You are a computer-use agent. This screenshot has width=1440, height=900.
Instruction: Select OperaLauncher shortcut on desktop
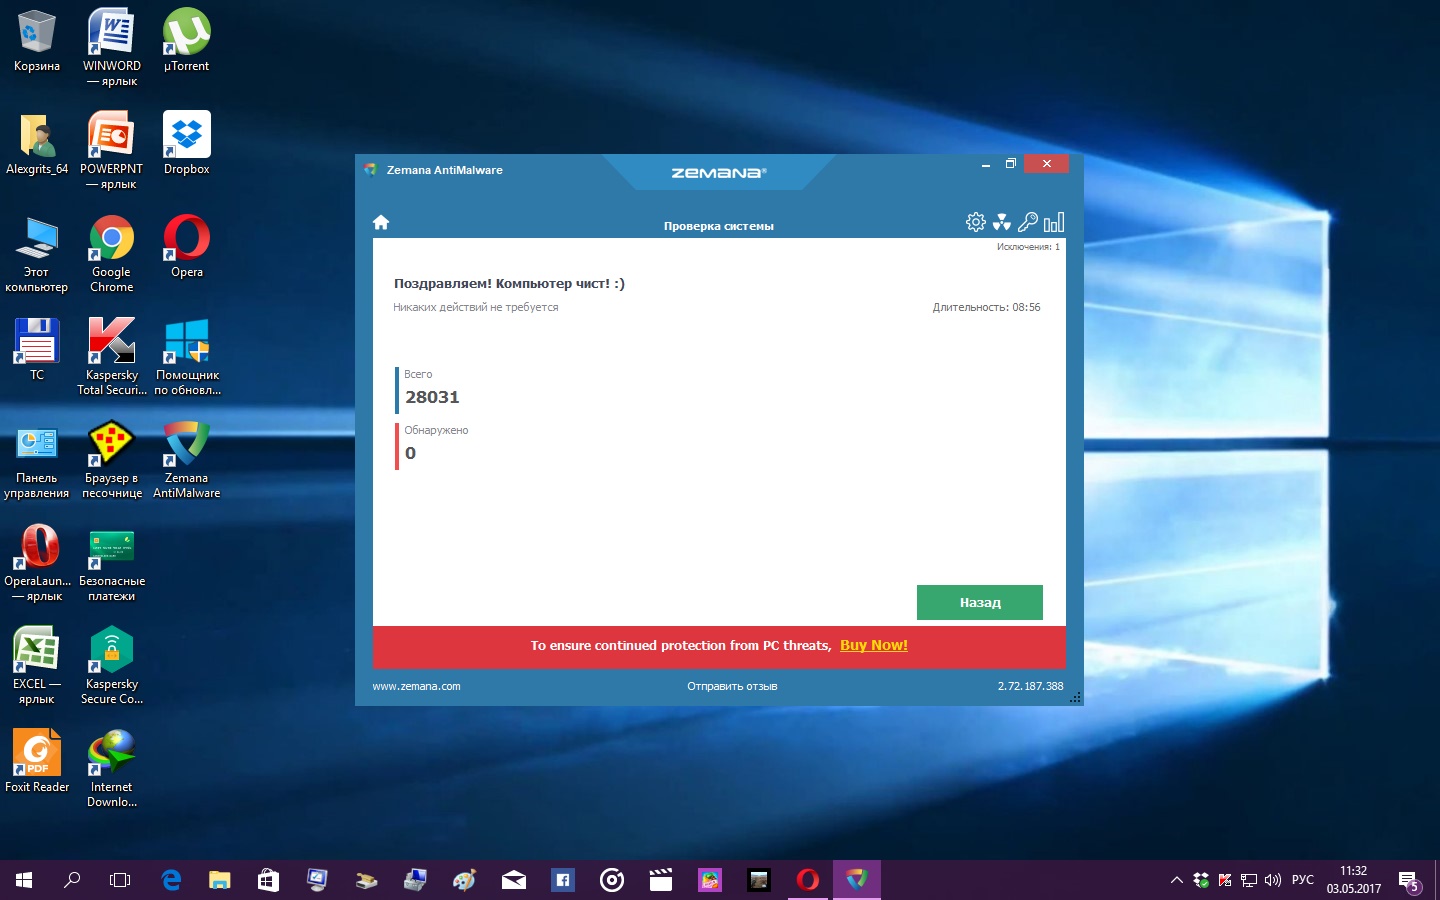click(x=37, y=563)
